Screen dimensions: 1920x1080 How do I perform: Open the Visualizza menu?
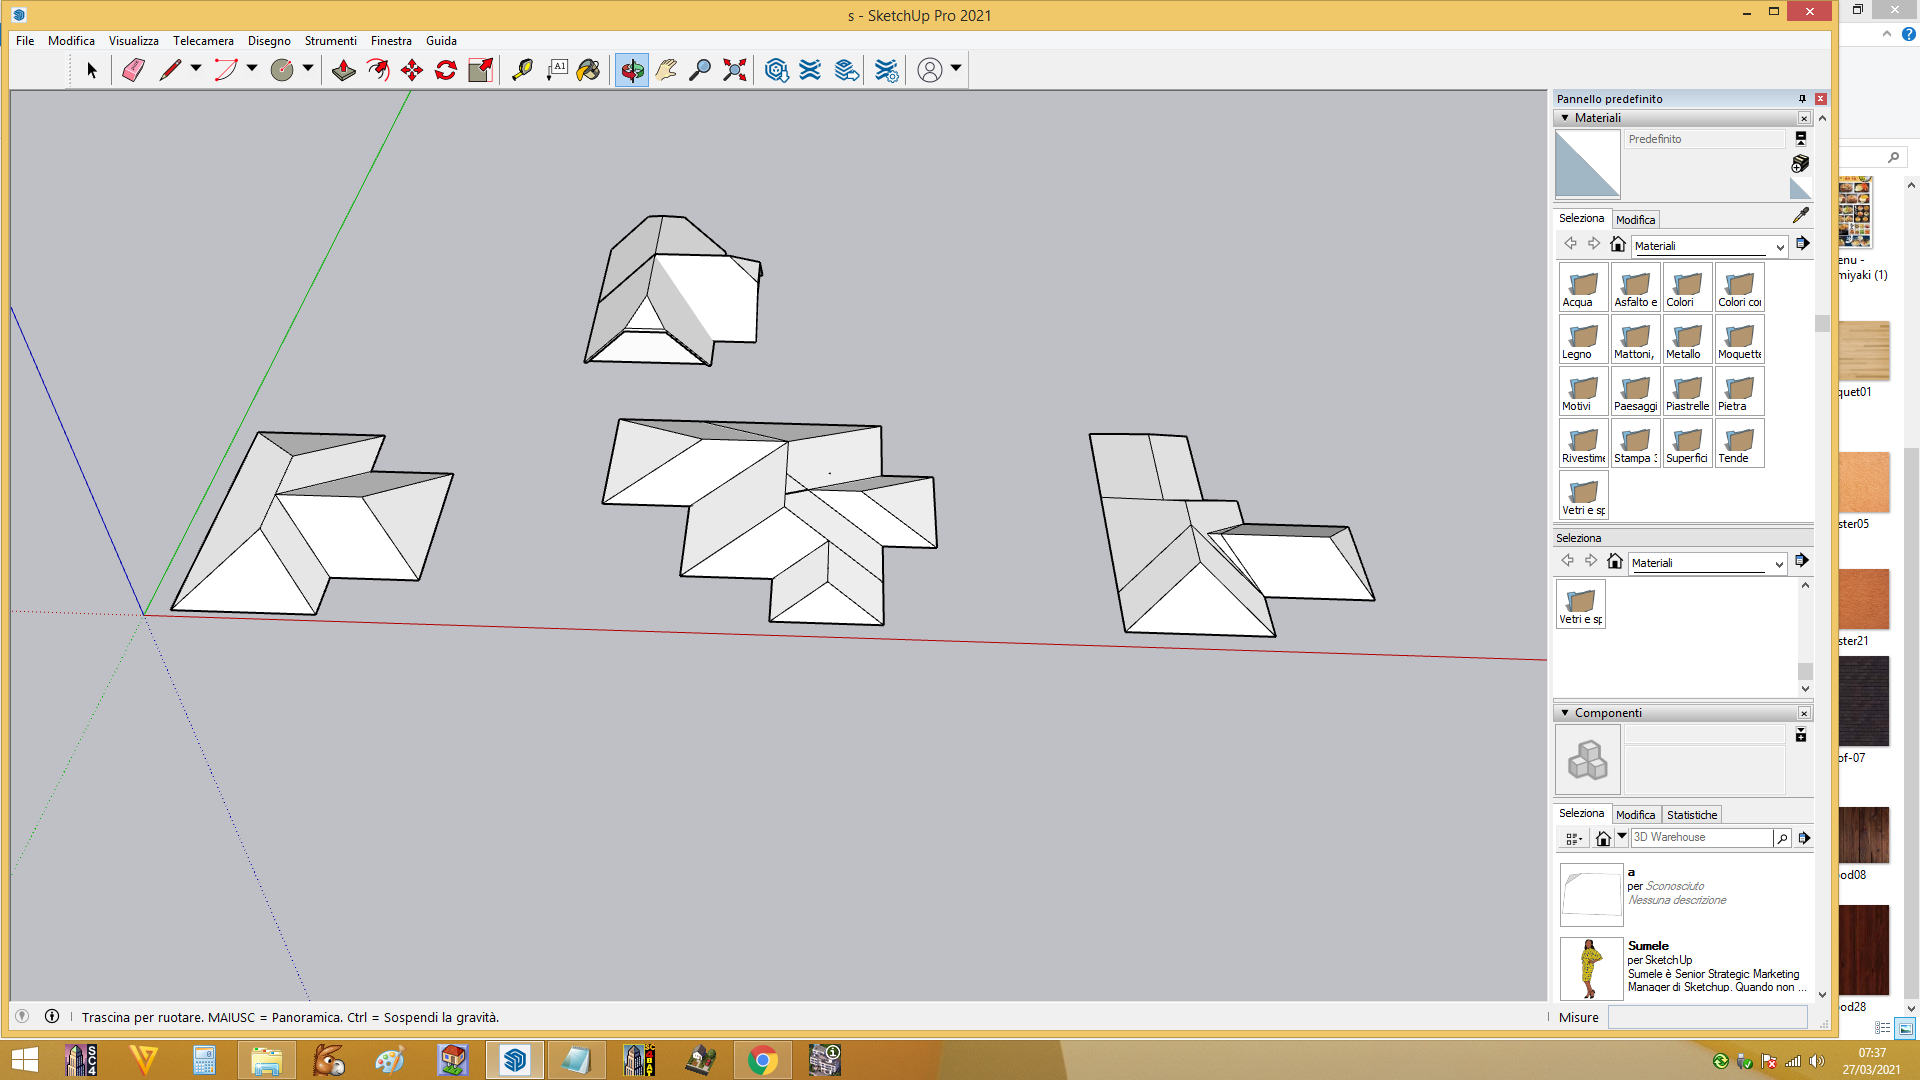tap(134, 41)
